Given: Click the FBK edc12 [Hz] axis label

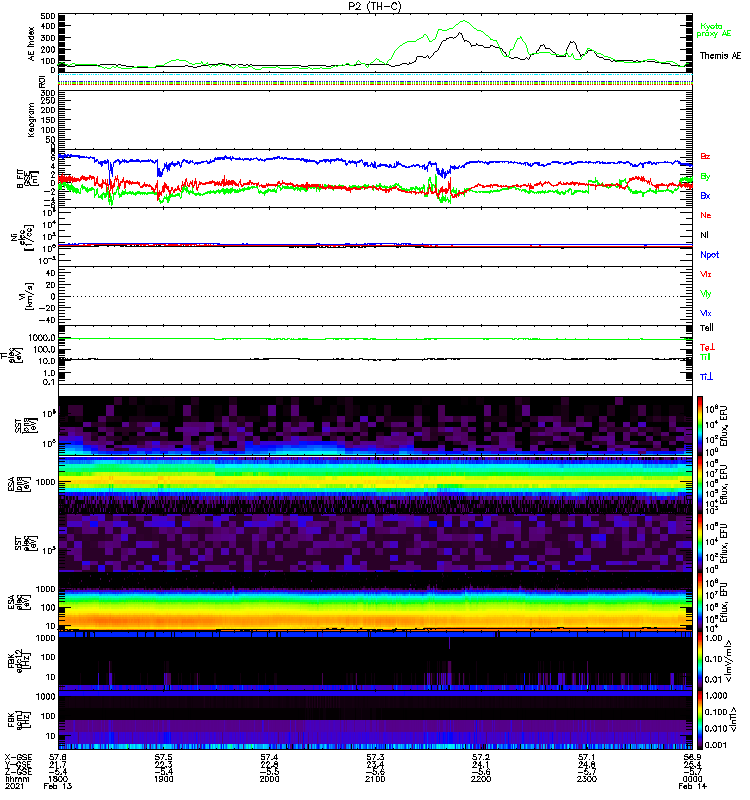Looking at the screenshot, I should pyautogui.click(x=18, y=661).
